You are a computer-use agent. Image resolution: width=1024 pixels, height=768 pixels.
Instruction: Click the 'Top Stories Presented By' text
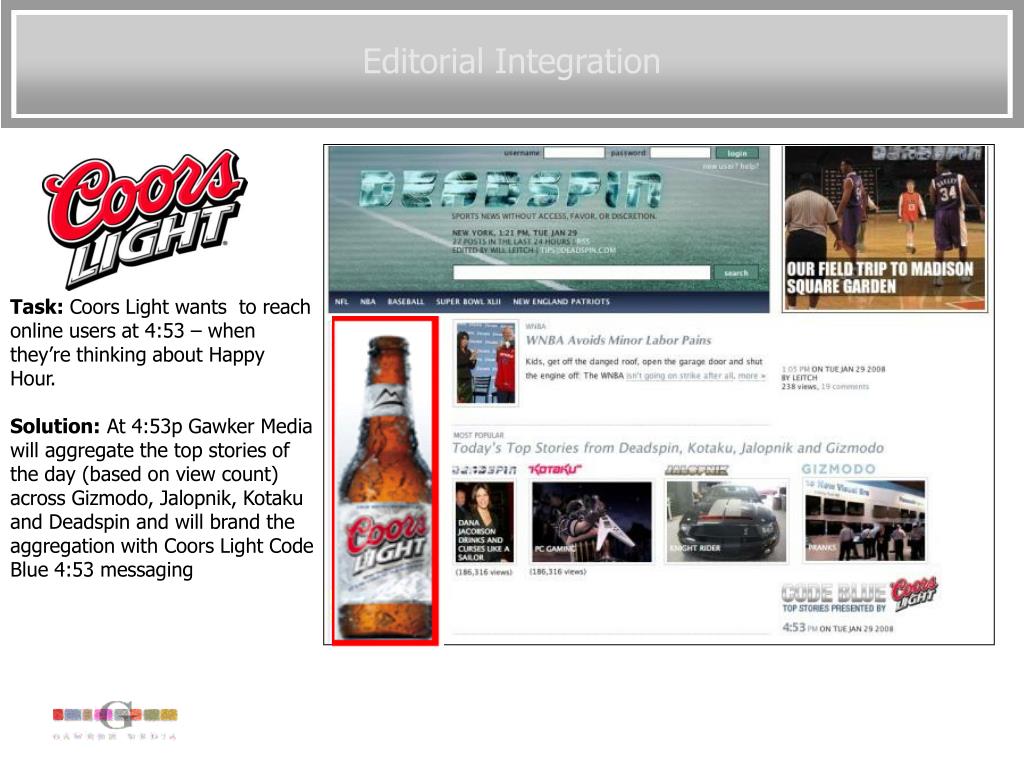(x=834, y=608)
